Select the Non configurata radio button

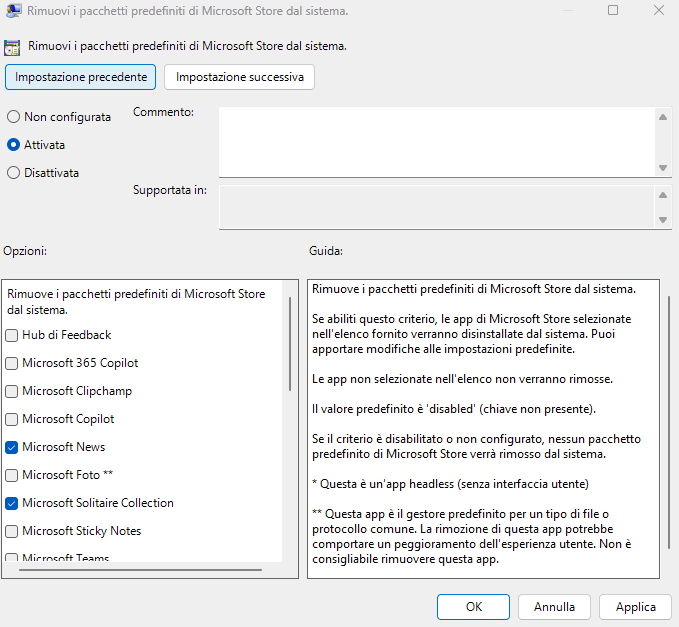(14, 117)
